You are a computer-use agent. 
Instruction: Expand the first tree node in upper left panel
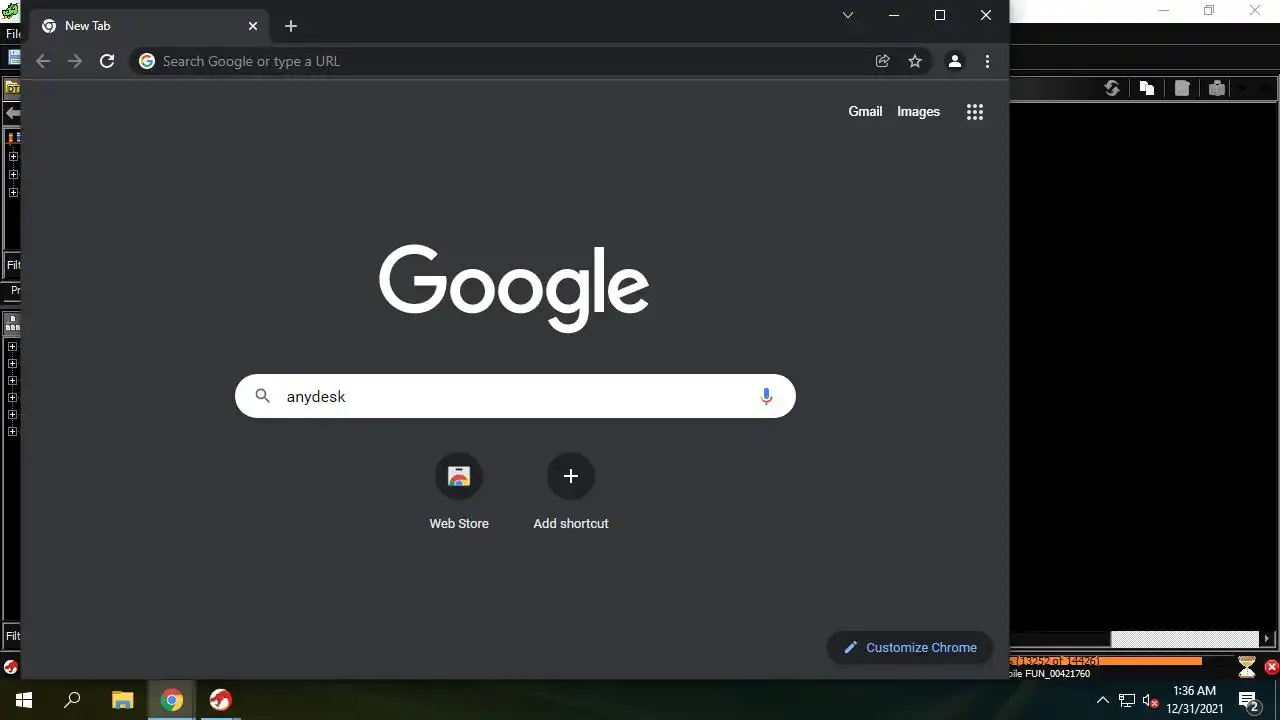13,156
